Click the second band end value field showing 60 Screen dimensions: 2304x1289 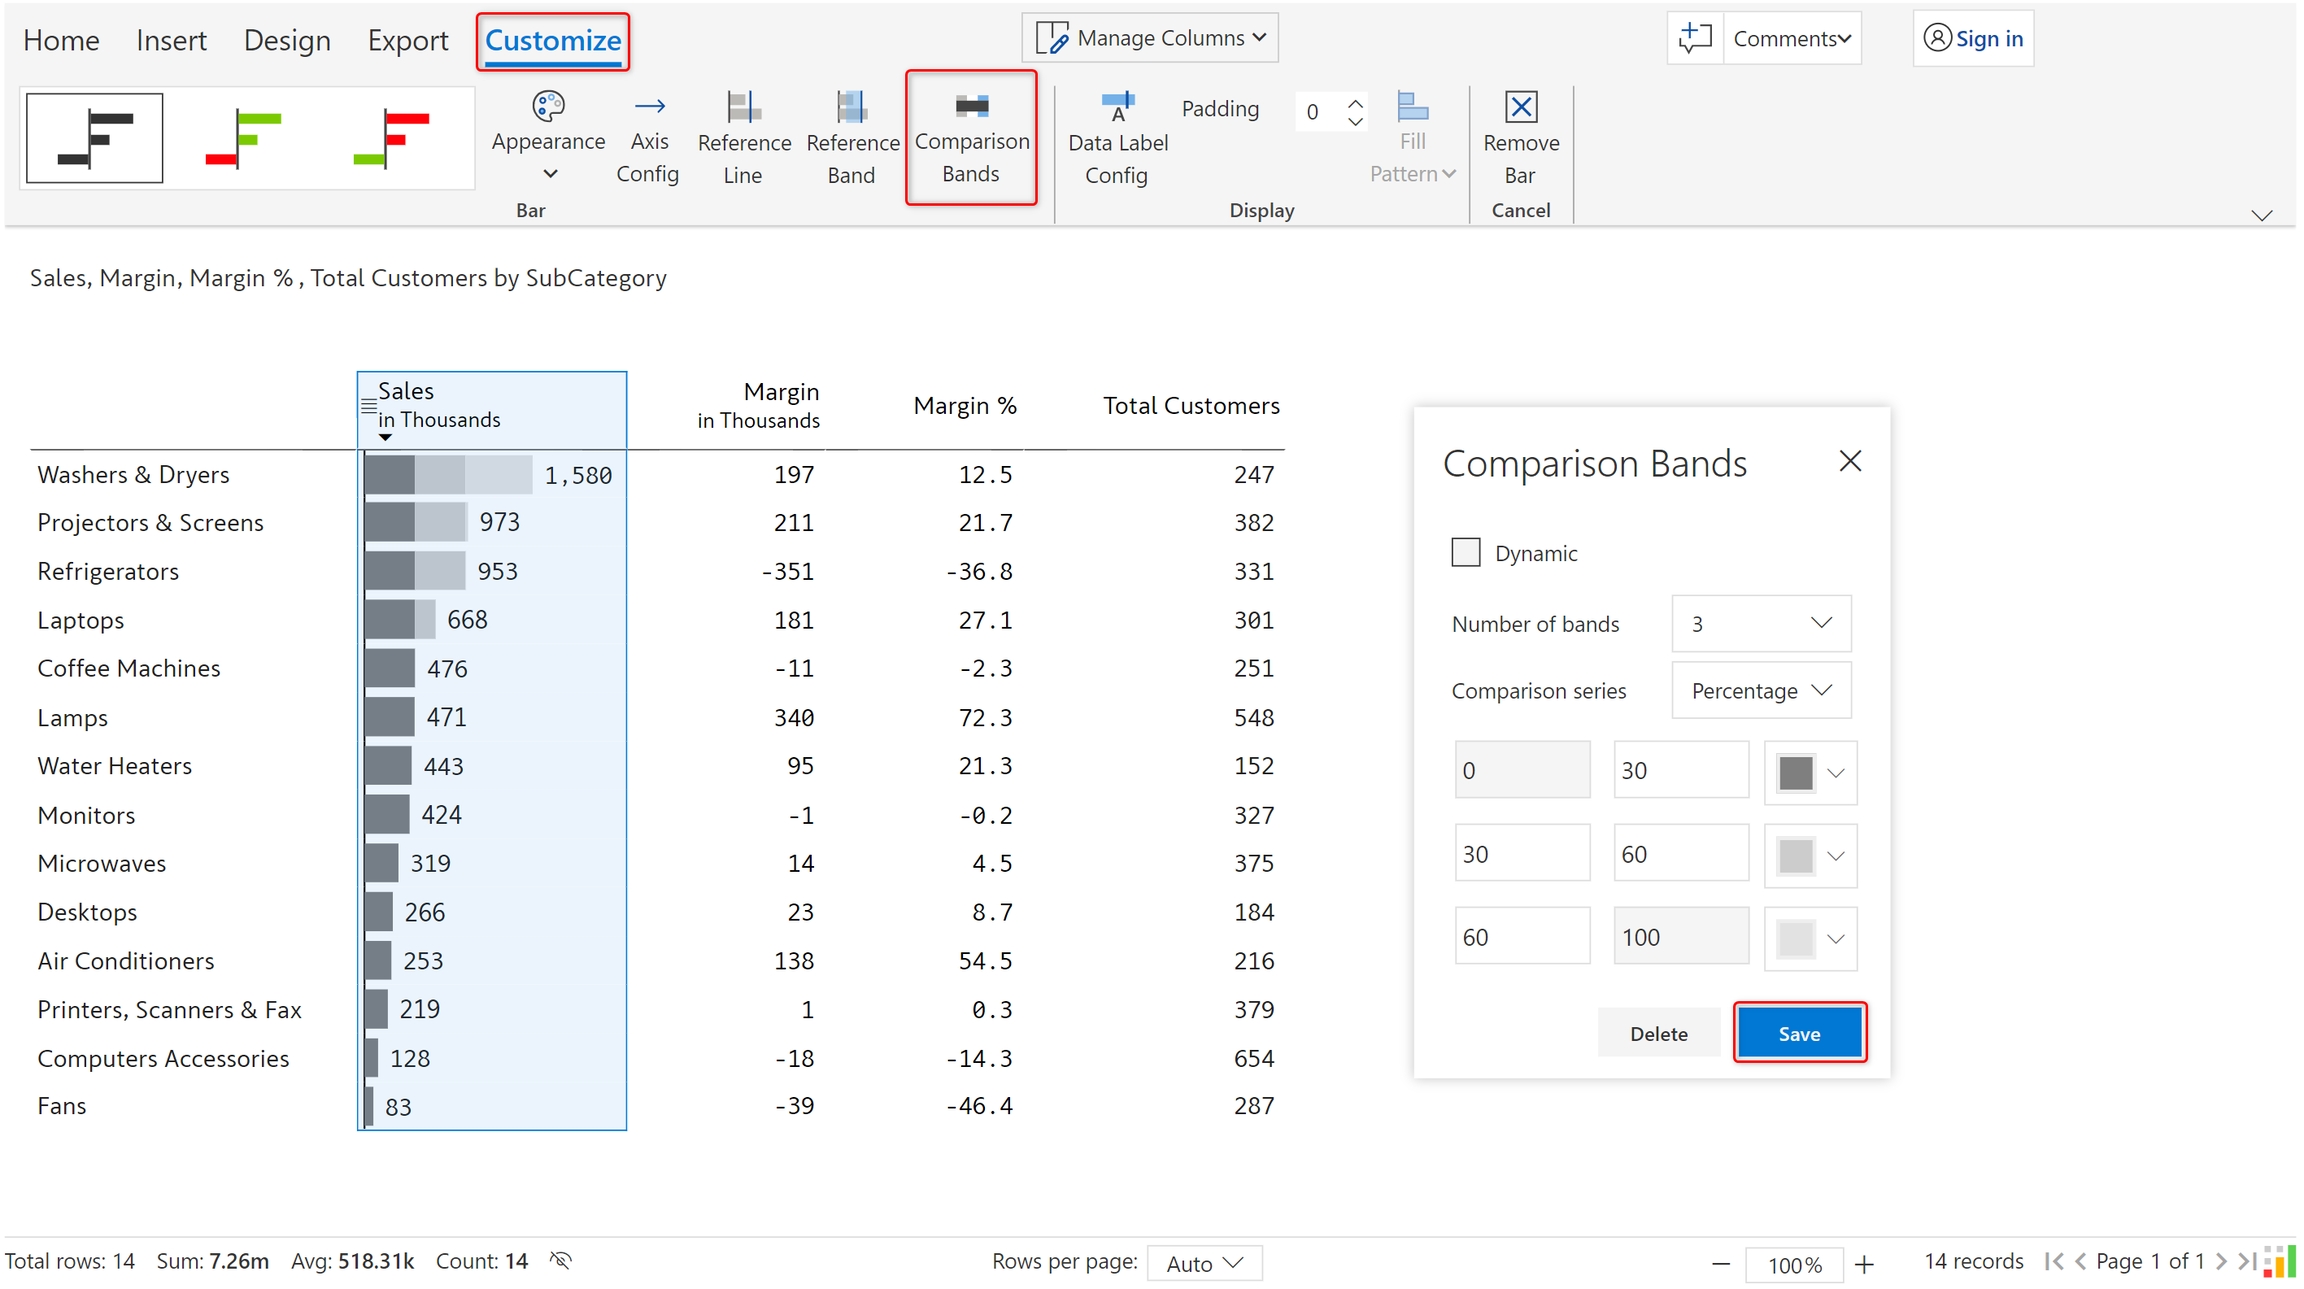coord(1680,854)
